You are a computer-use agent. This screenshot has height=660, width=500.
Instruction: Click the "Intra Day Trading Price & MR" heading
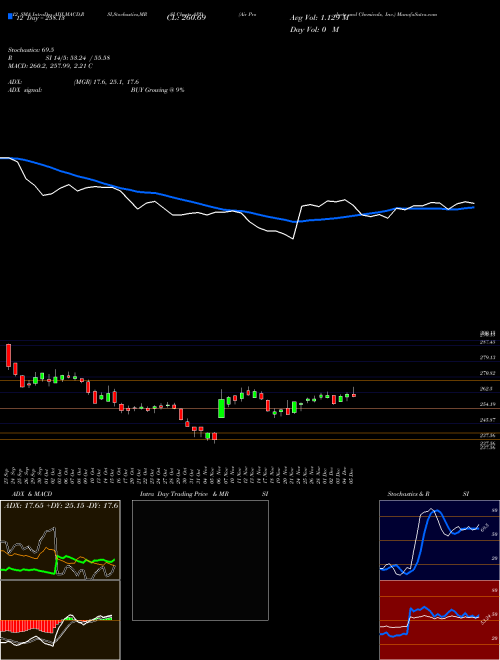tap(184, 494)
